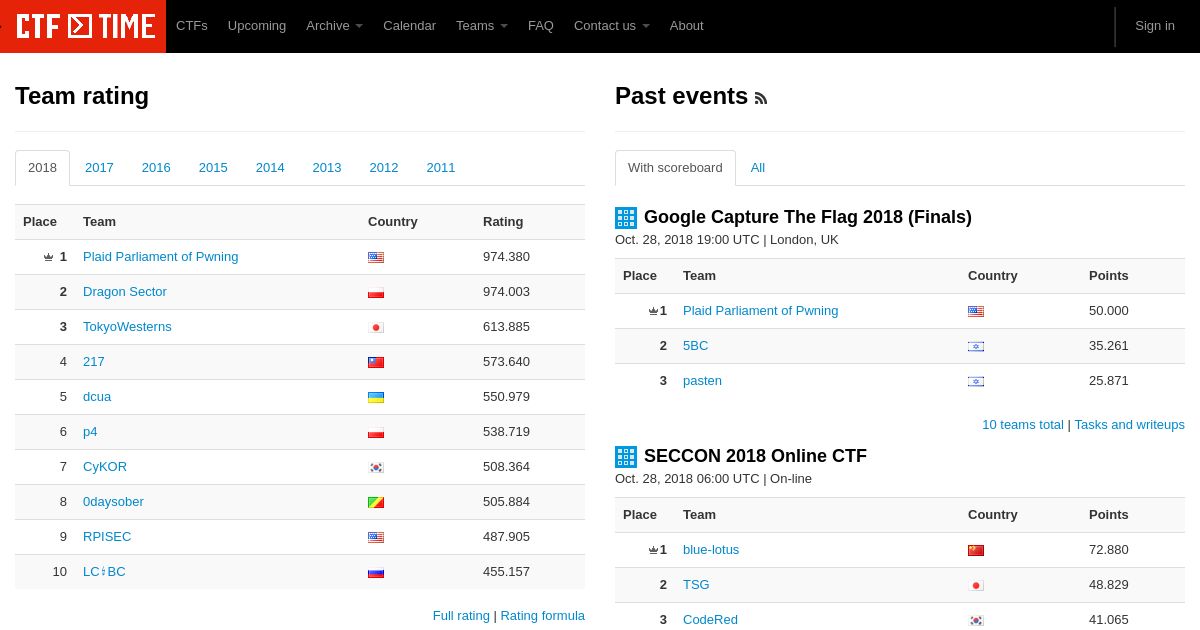
Task: Click the Russian flag in the LC↯BC row
Action: [376, 572]
